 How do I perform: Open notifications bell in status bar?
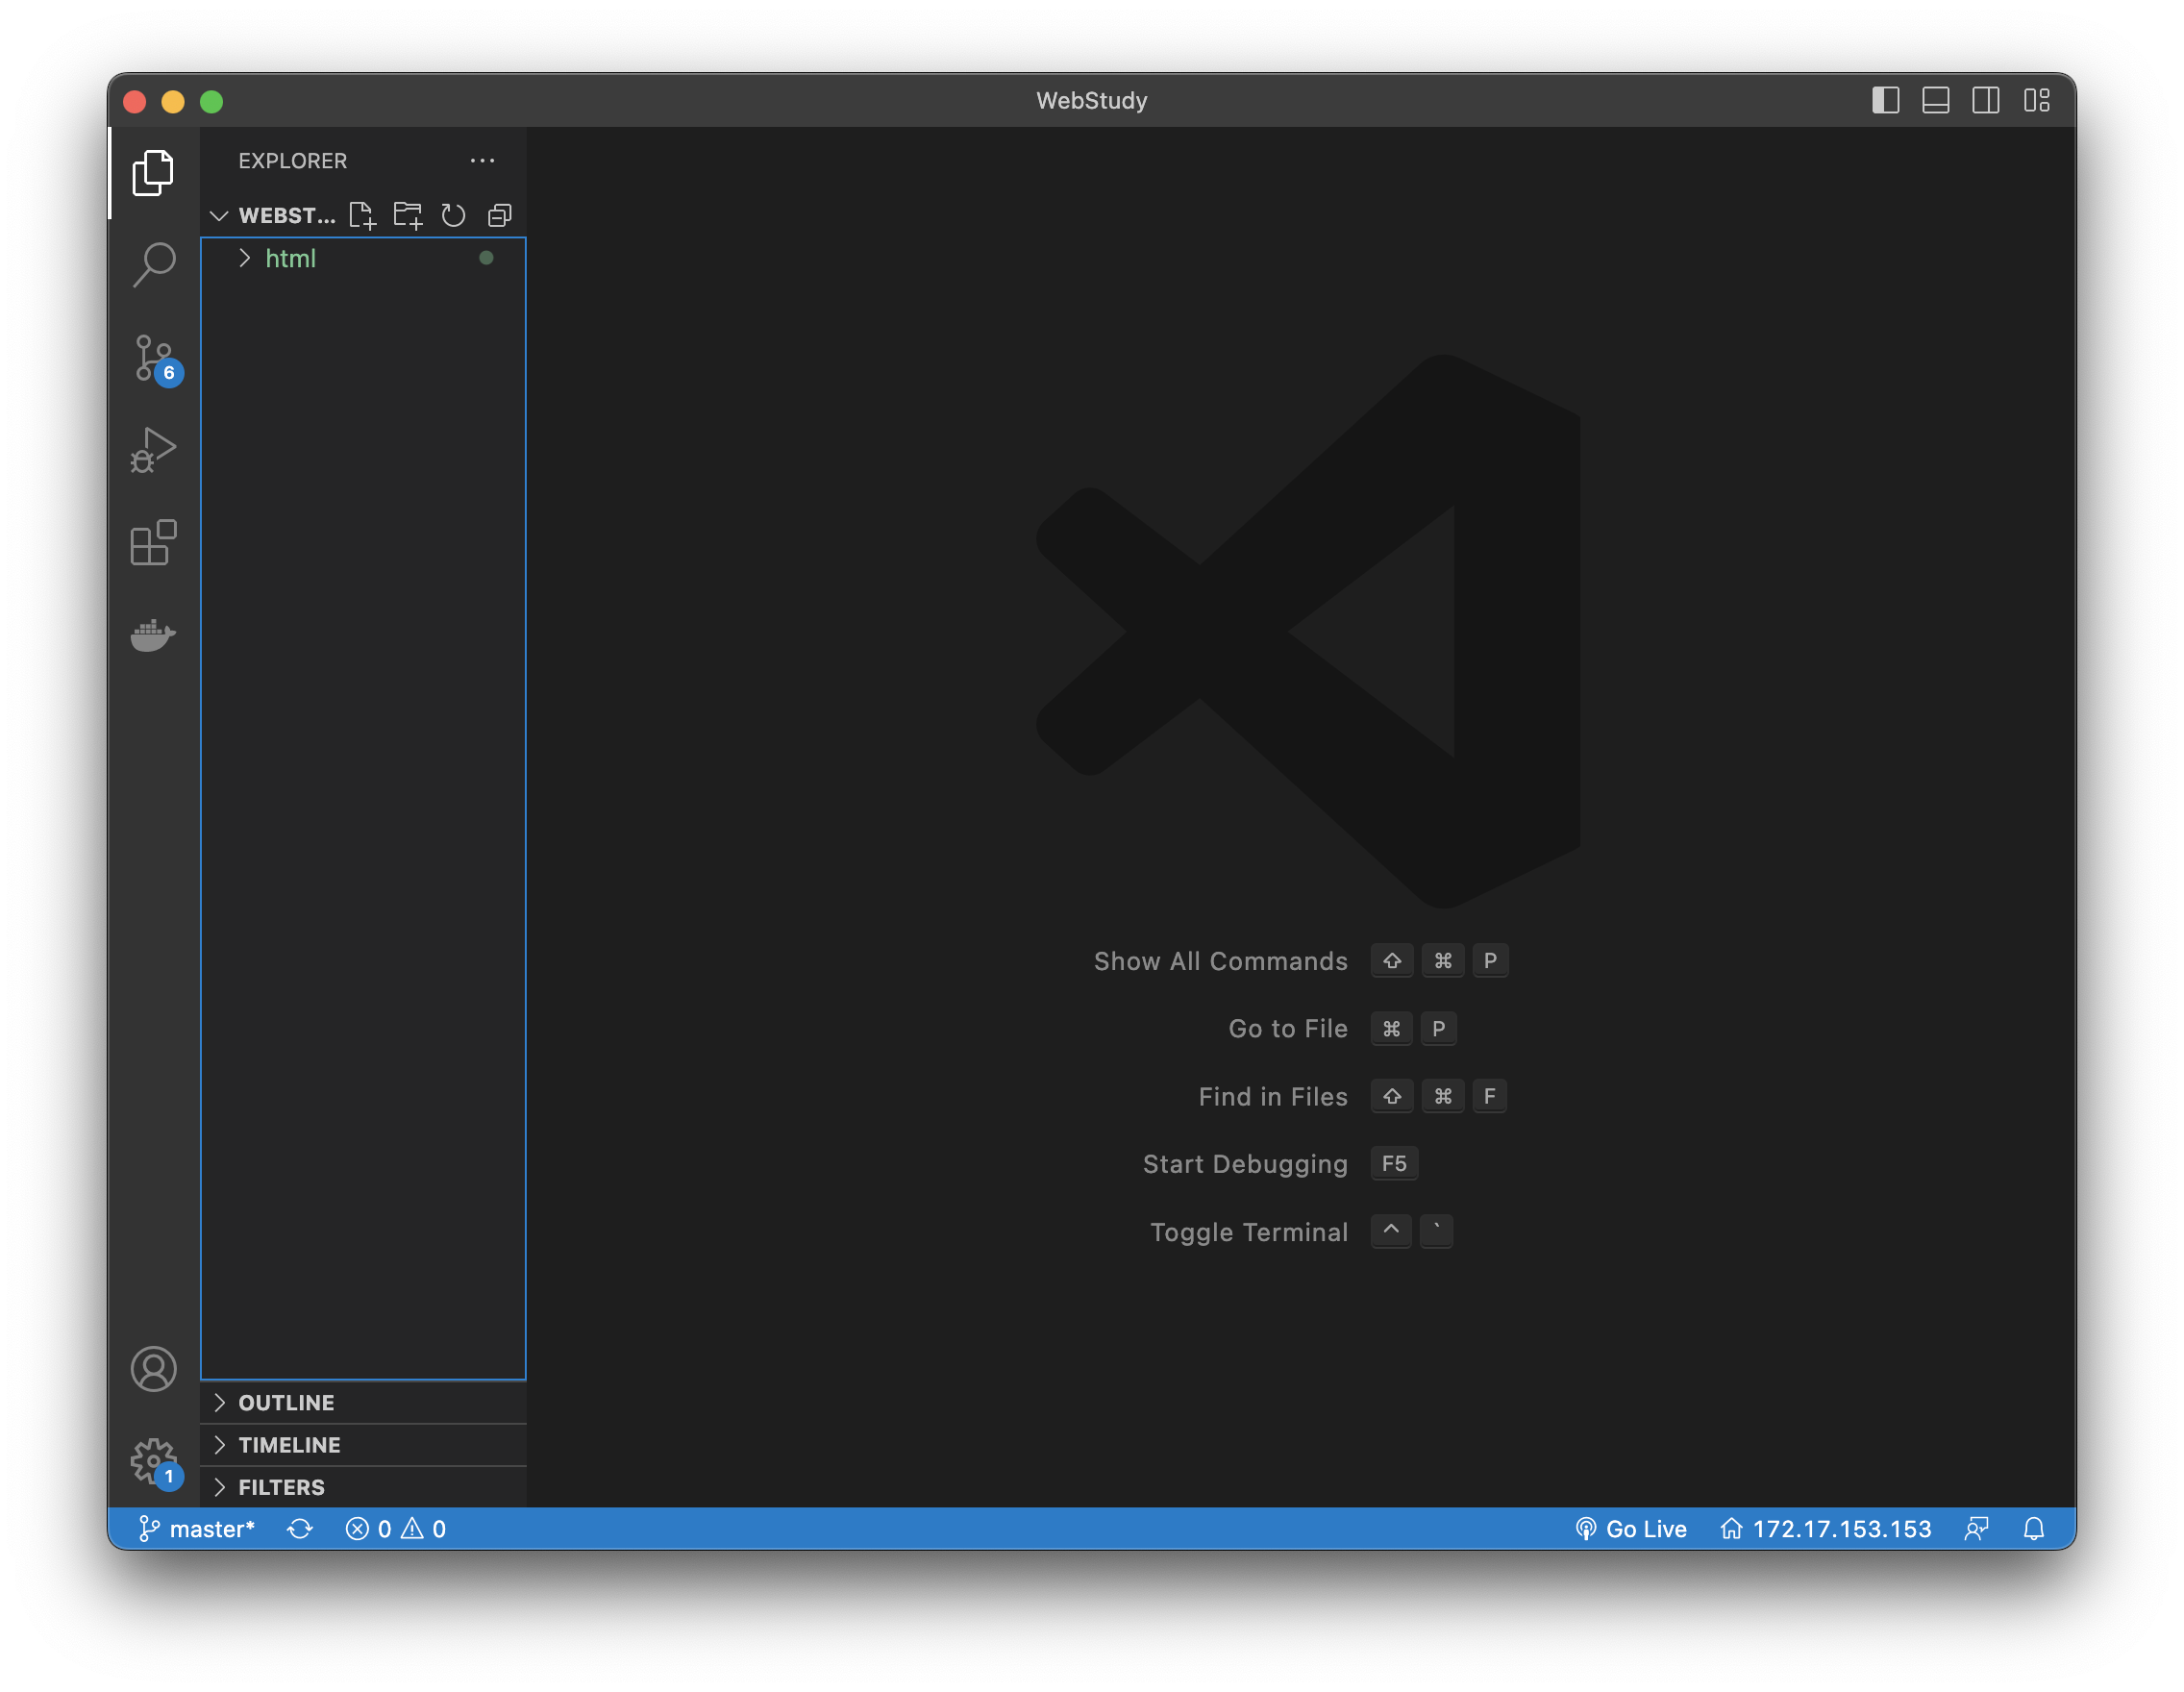(2033, 1528)
